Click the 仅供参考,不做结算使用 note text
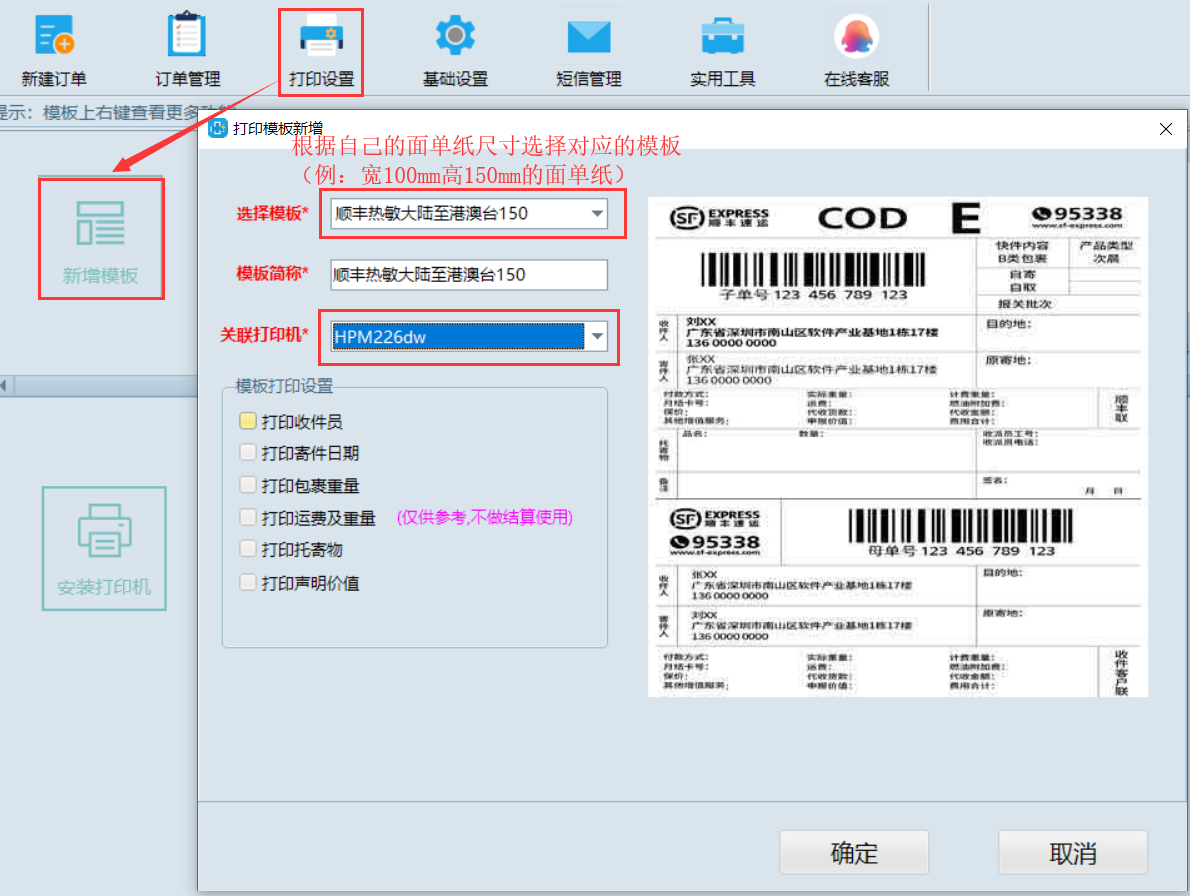This screenshot has height=896, width=1190. click(484, 517)
